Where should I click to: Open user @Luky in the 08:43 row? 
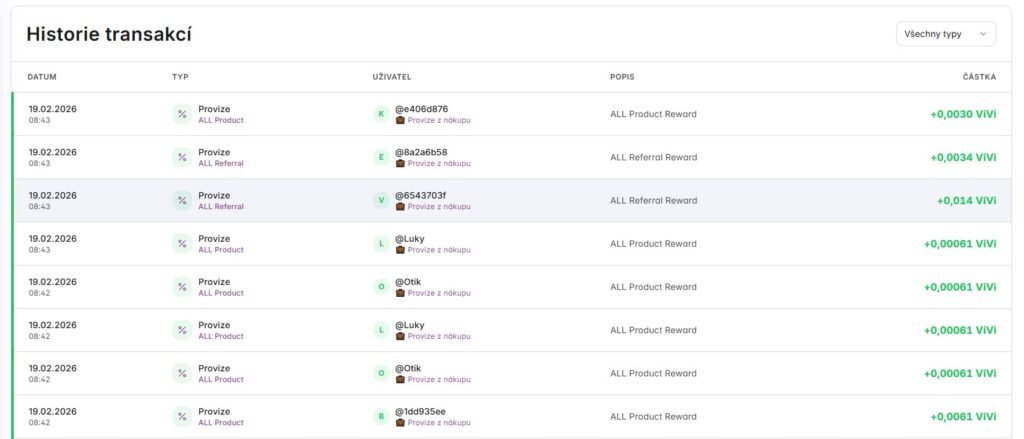[x=409, y=238]
